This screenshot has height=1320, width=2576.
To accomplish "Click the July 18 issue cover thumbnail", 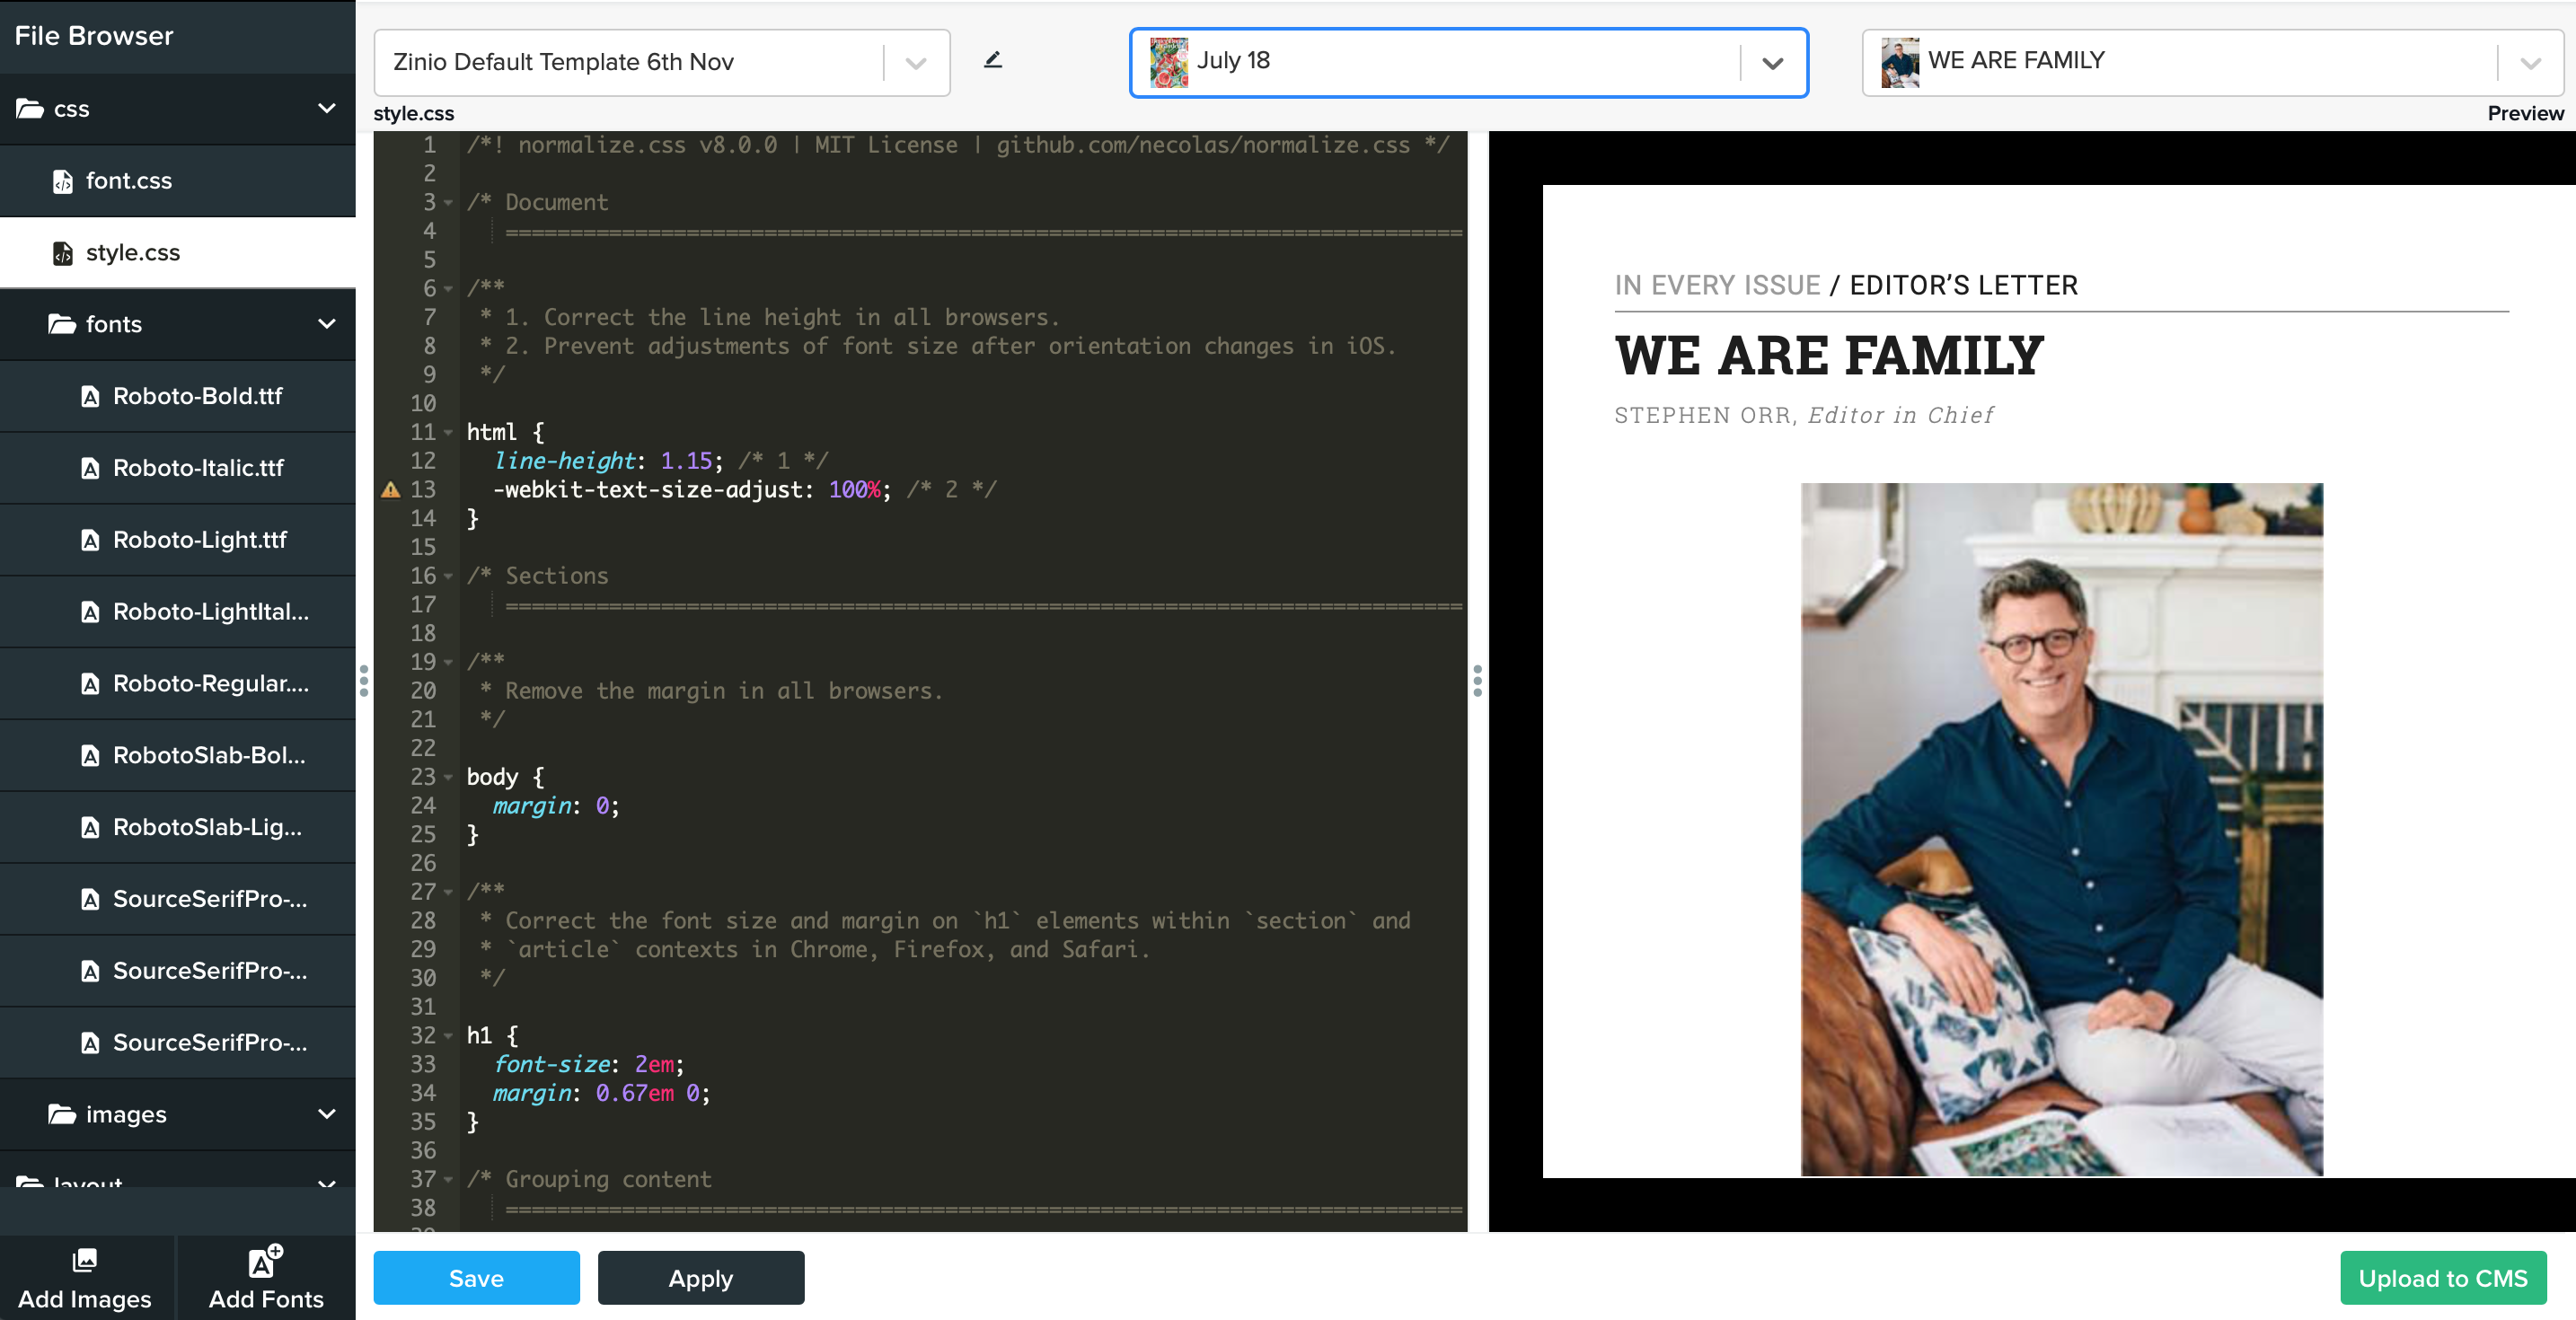I will tap(1169, 62).
